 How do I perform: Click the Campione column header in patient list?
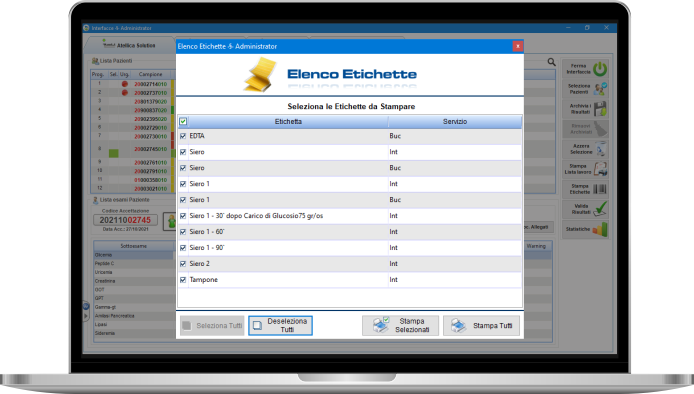150,74
